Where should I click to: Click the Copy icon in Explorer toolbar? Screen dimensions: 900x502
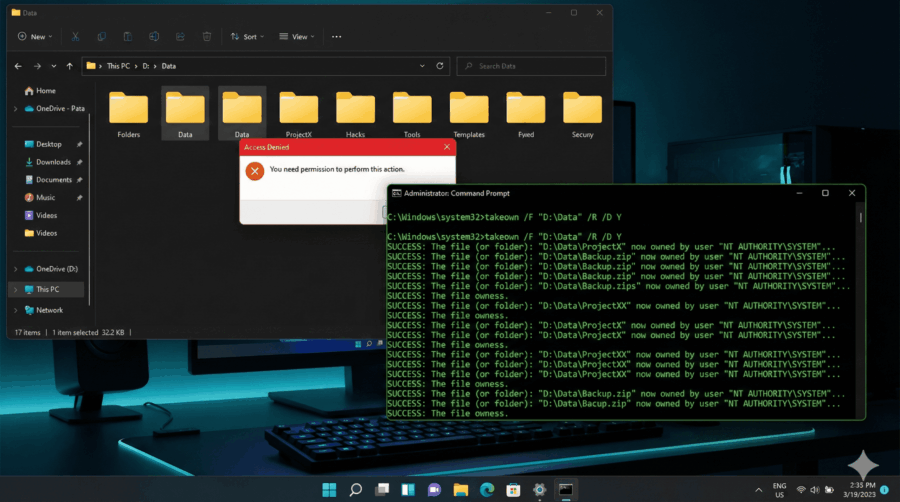pyautogui.click(x=102, y=37)
